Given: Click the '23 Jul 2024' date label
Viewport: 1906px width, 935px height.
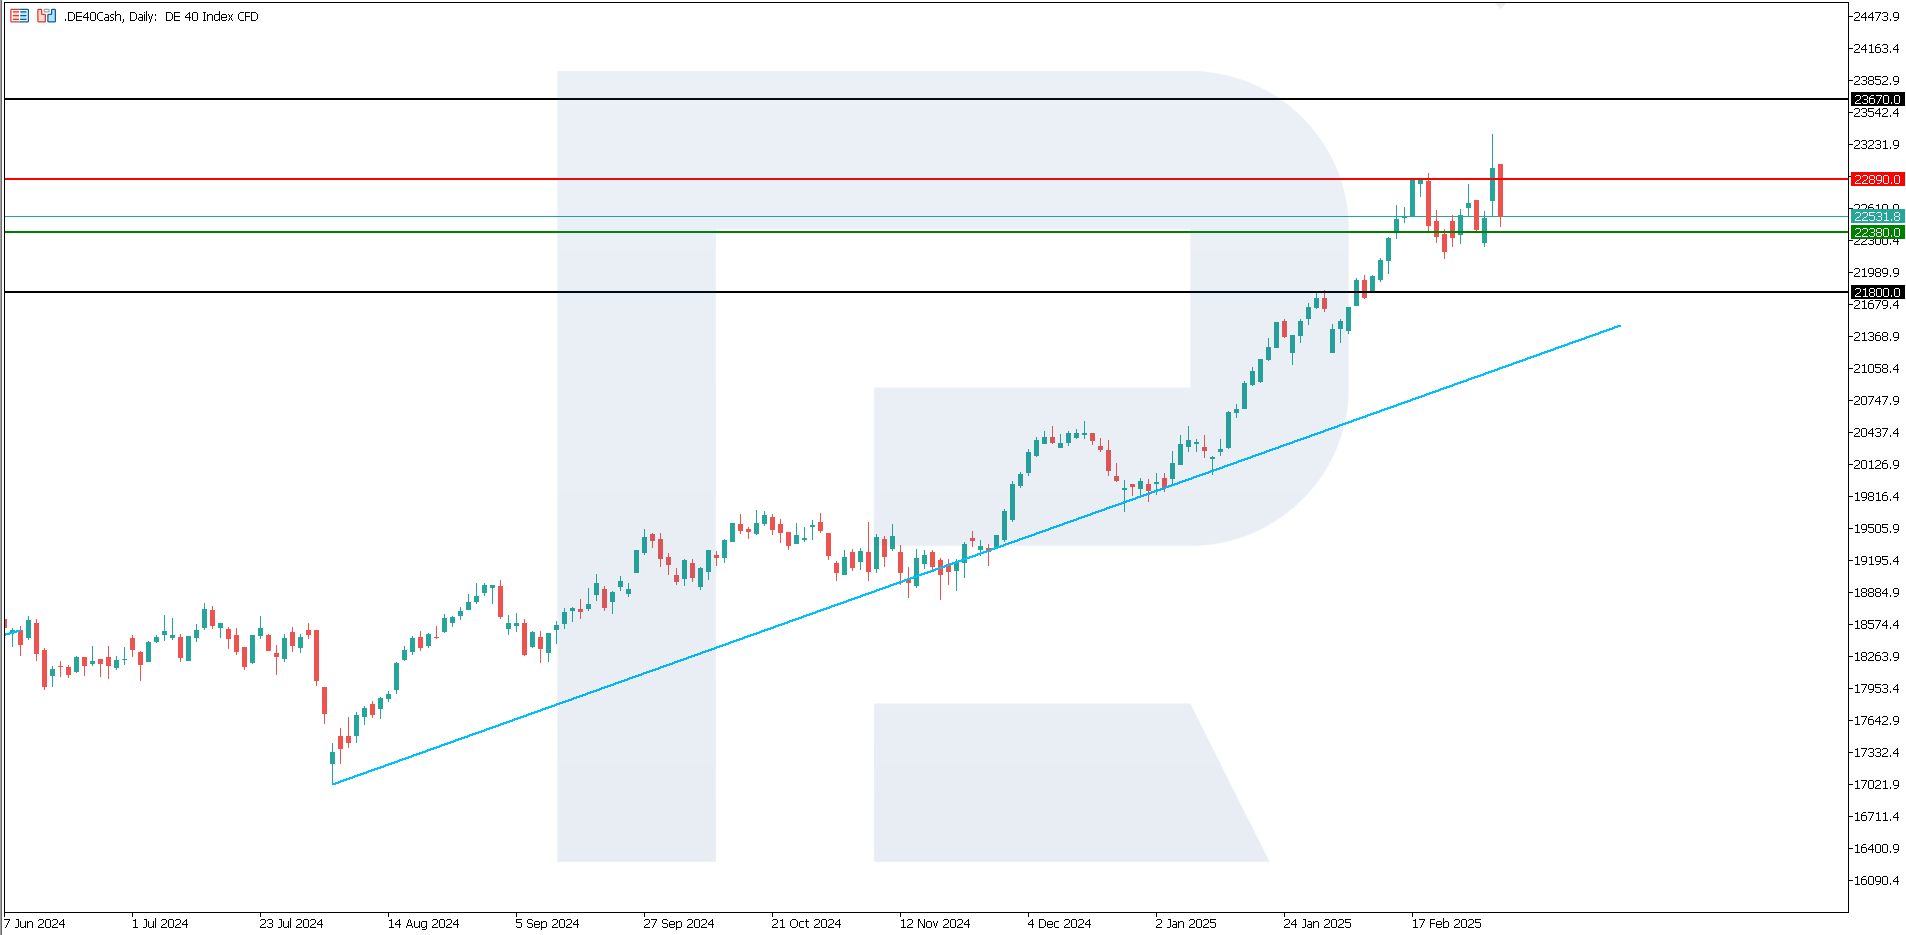Looking at the screenshot, I should point(291,924).
